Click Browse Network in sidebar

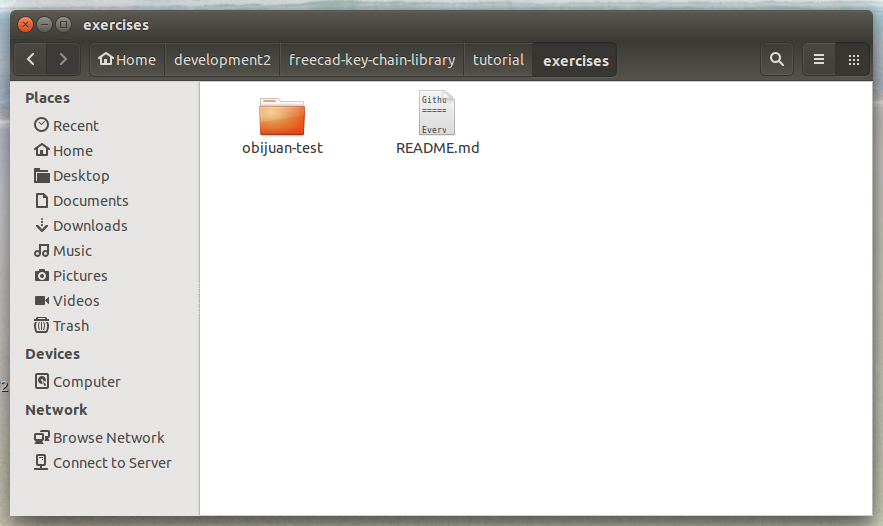[108, 438]
